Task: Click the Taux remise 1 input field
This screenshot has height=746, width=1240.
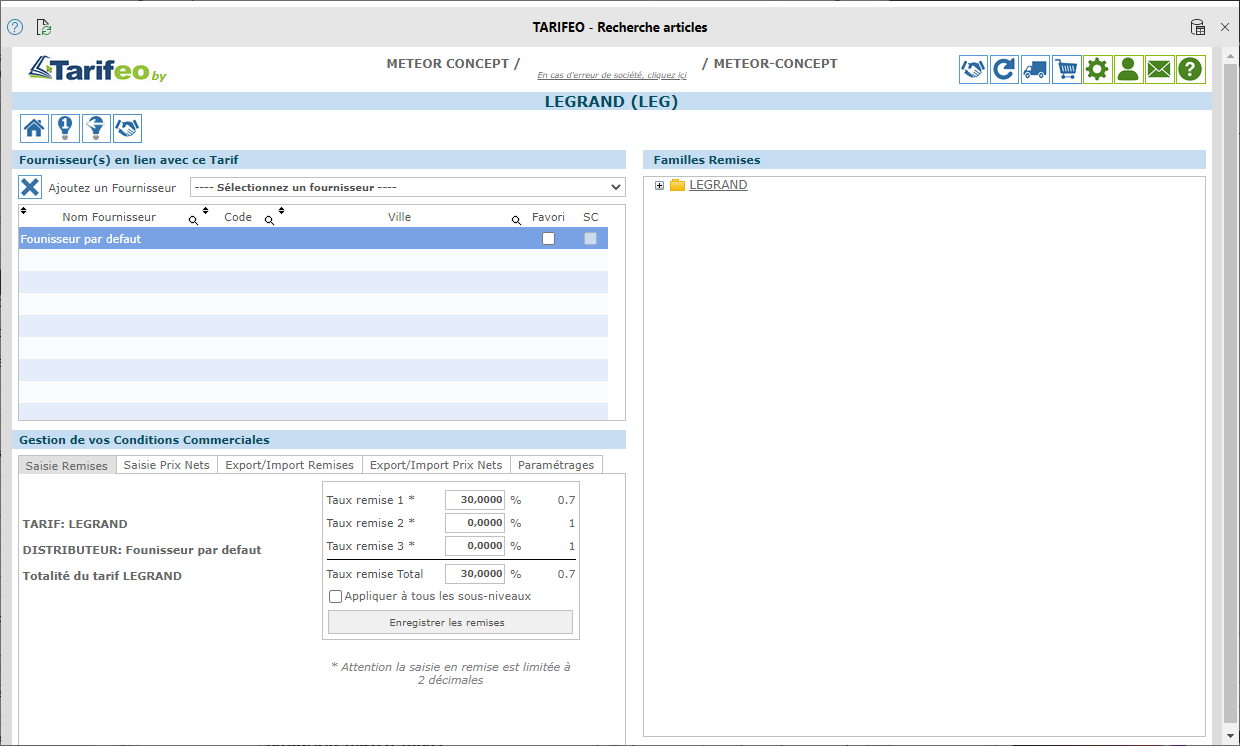Action: point(475,500)
